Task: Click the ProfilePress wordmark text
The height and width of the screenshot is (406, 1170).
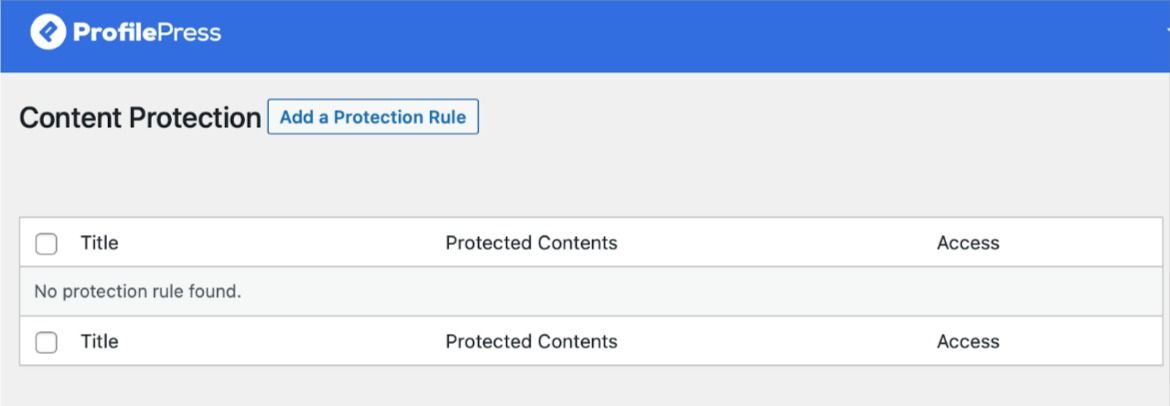Action: (x=146, y=33)
